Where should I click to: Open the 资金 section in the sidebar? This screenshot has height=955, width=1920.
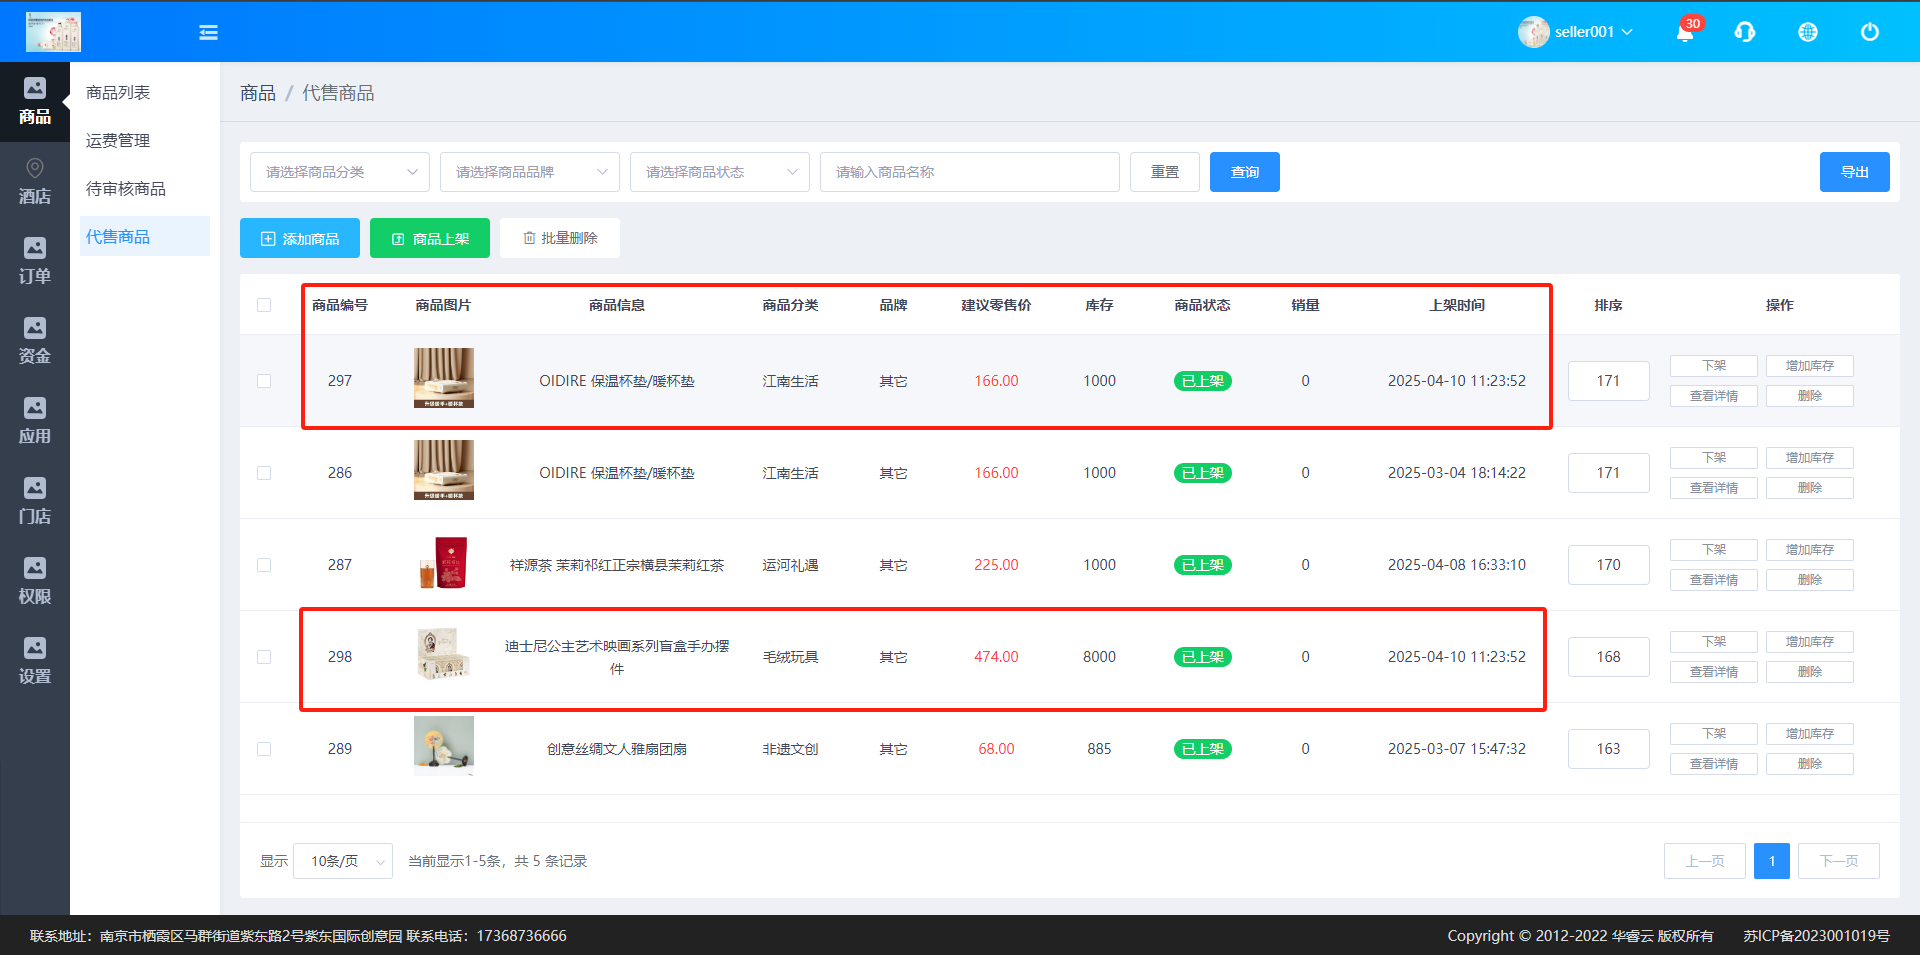click(x=35, y=341)
